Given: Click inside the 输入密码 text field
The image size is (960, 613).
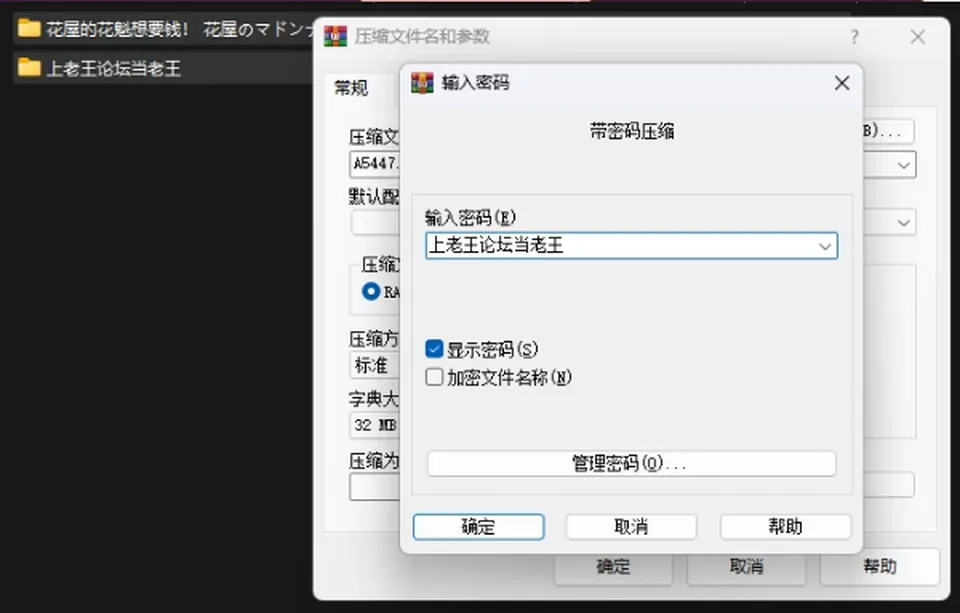Looking at the screenshot, I should coord(621,246).
